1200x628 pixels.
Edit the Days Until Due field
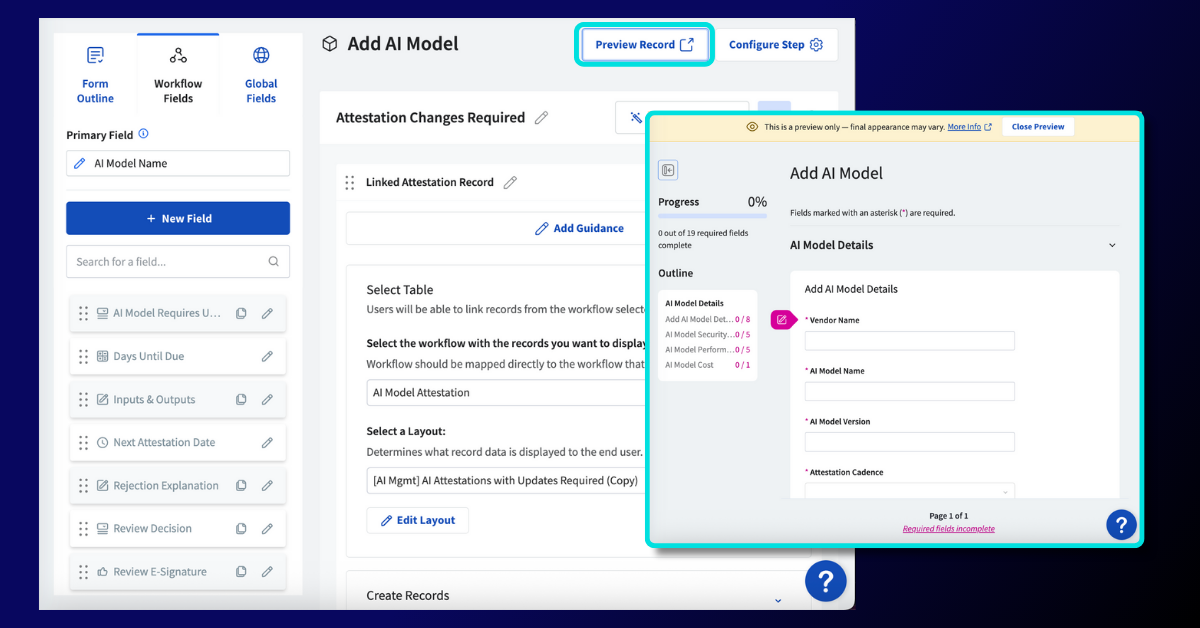coord(267,356)
